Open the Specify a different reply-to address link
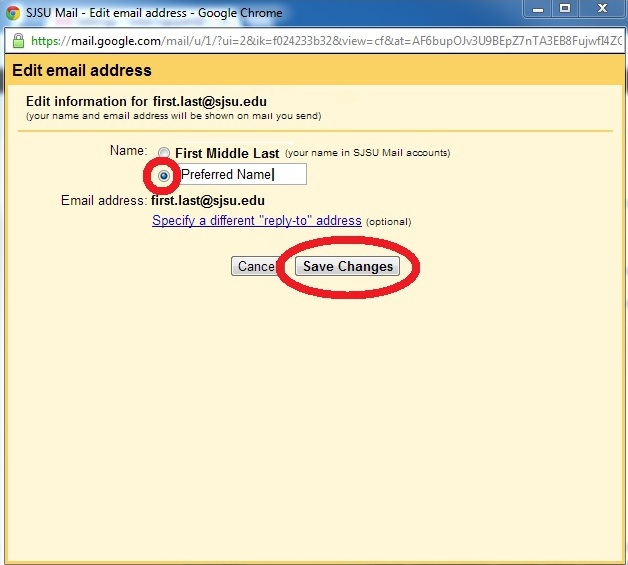 pyautogui.click(x=256, y=220)
